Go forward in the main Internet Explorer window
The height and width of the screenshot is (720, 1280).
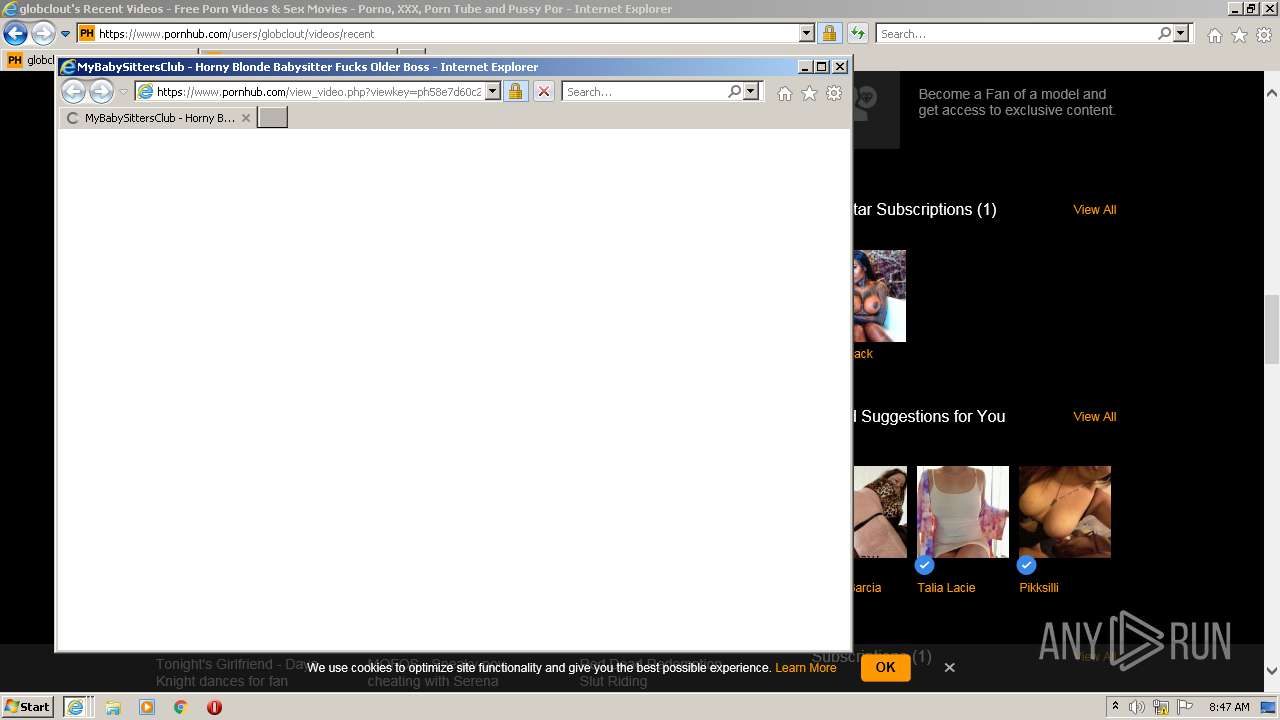pyautogui.click(x=42, y=33)
